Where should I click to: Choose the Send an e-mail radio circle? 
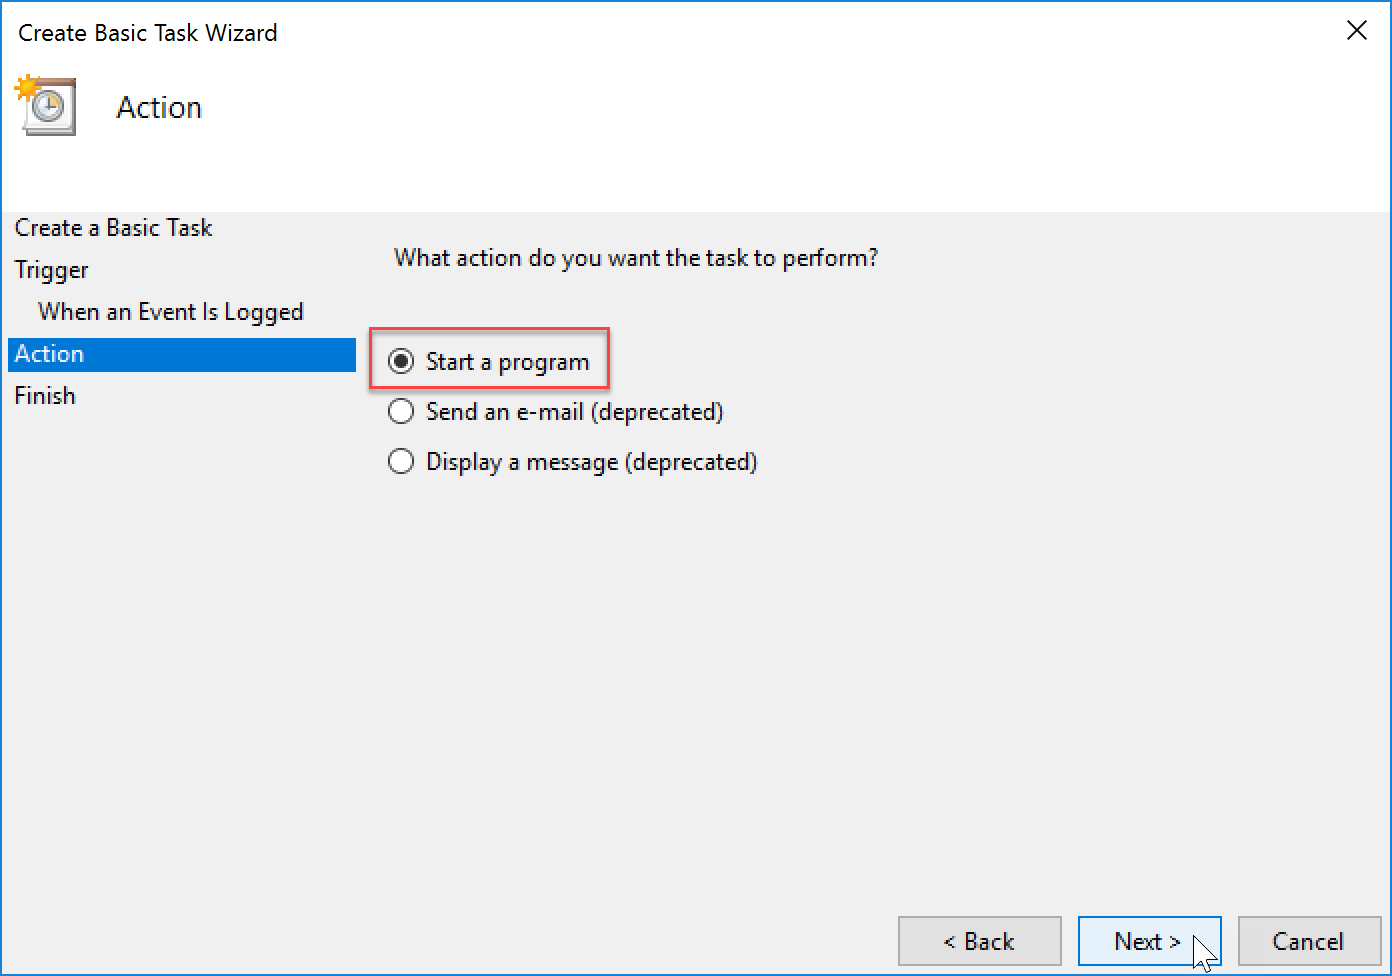tap(401, 411)
